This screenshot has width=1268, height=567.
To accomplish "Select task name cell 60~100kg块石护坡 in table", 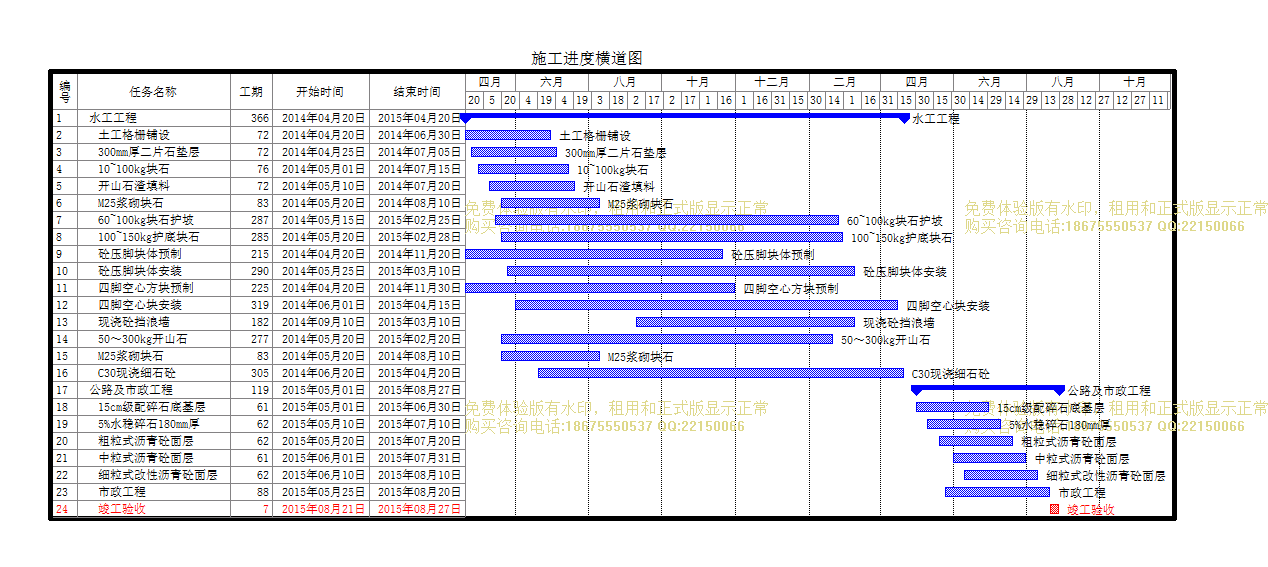I will [x=153, y=220].
